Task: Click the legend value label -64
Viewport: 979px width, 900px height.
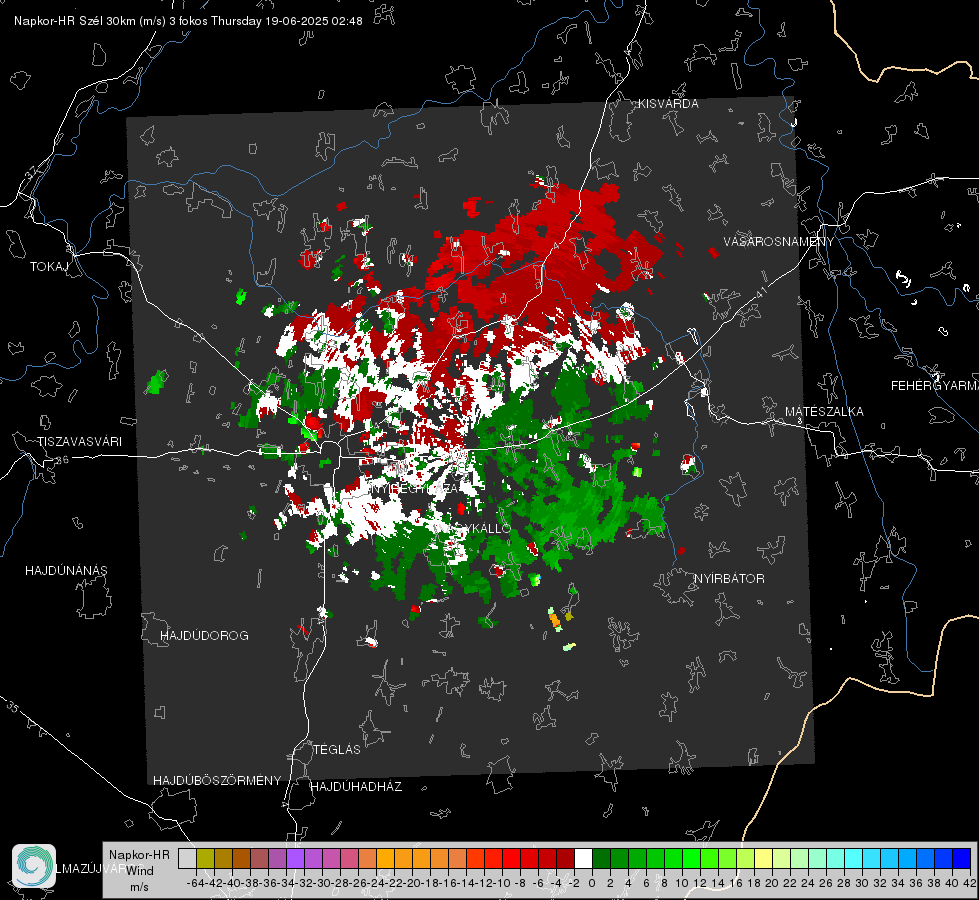Action: [x=196, y=883]
